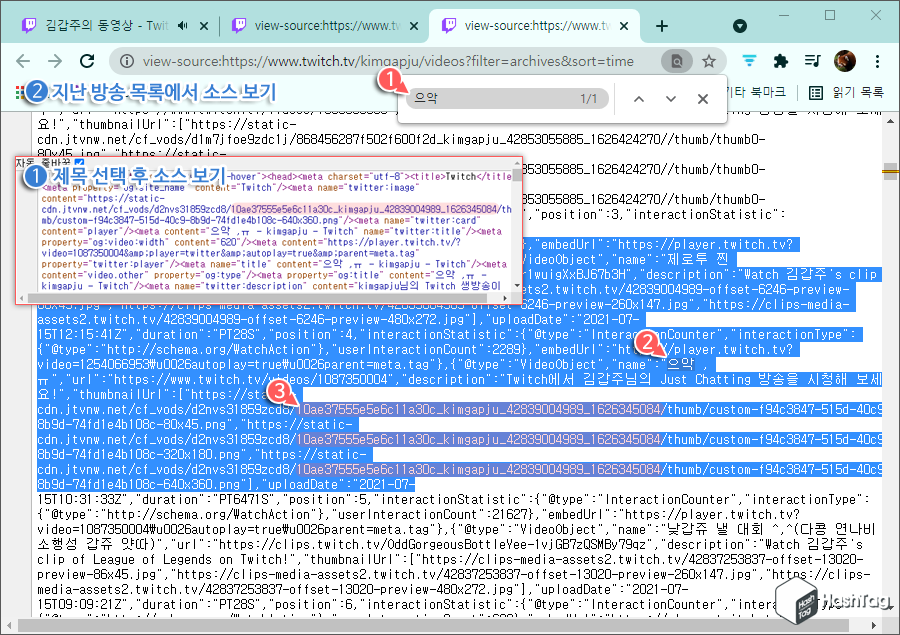Open the Chrome three-dot menu

click(877, 61)
